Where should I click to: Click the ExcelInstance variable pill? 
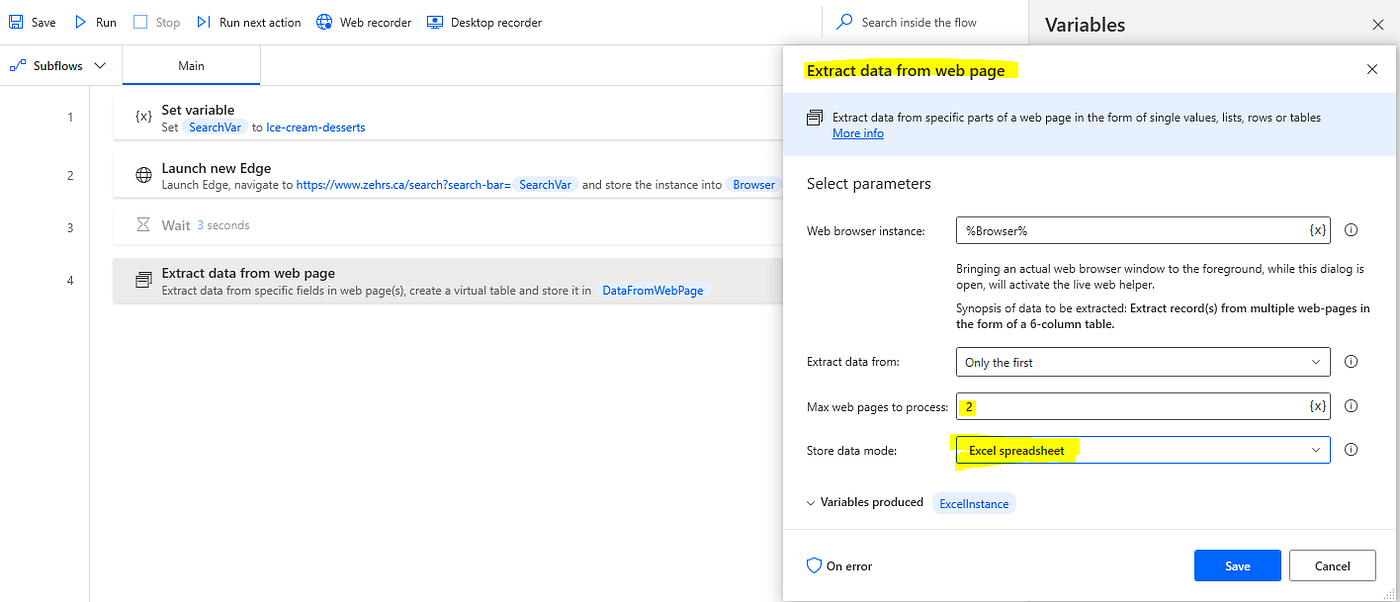click(973, 503)
